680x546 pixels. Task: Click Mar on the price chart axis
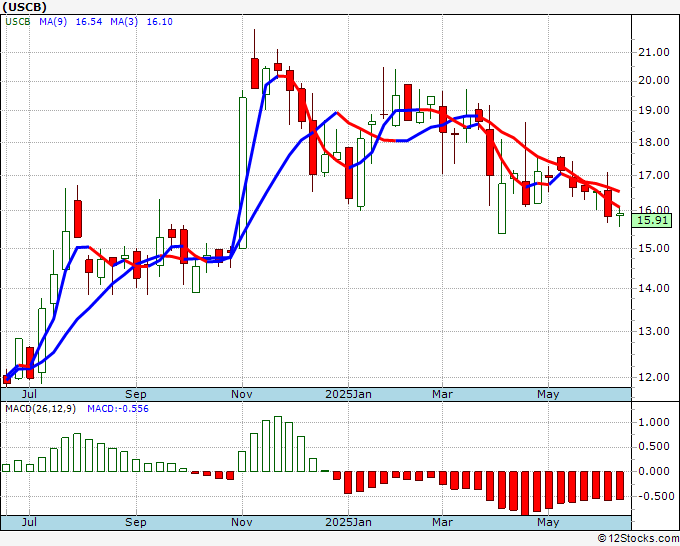tap(442, 394)
